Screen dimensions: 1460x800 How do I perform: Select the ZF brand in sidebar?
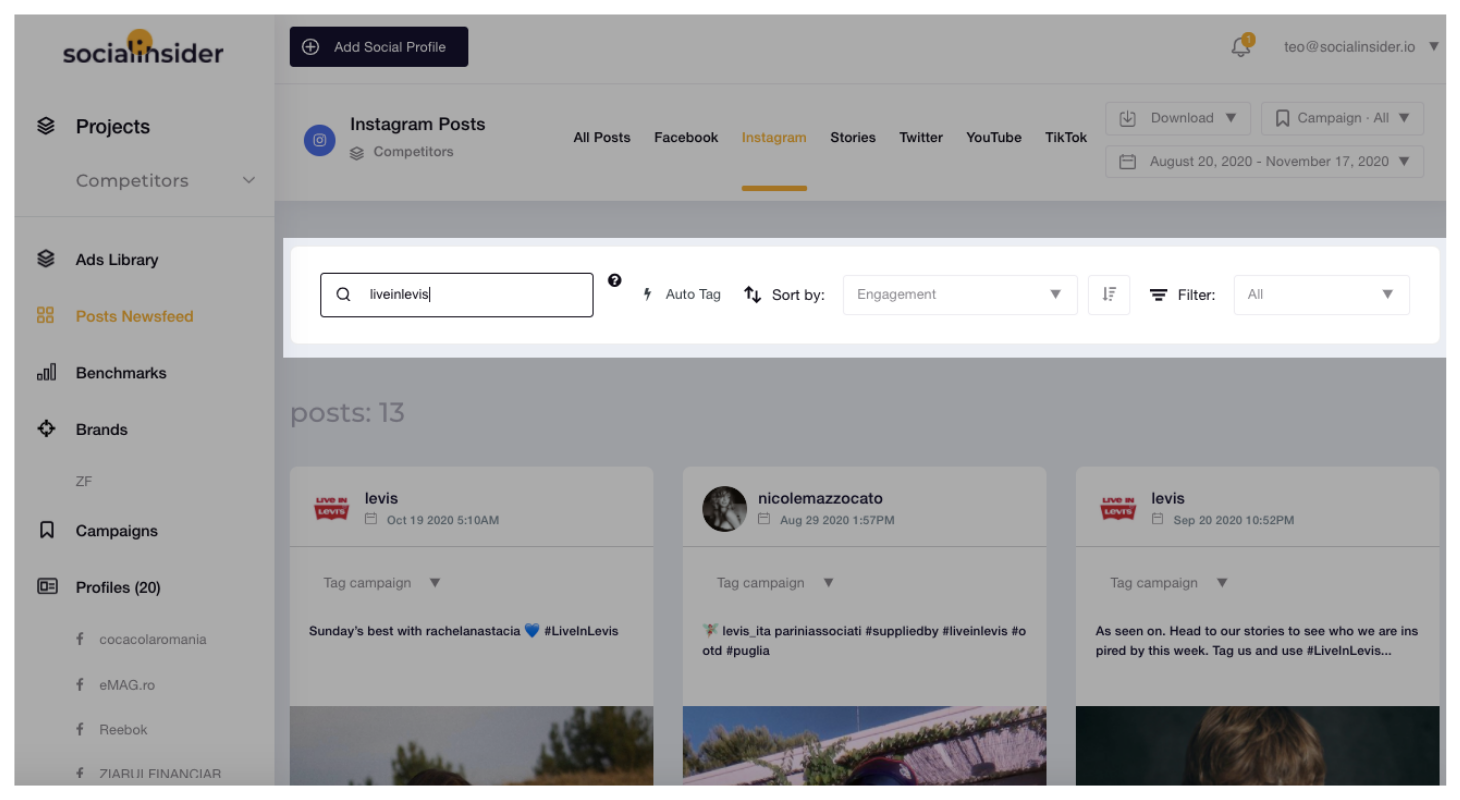(84, 481)
